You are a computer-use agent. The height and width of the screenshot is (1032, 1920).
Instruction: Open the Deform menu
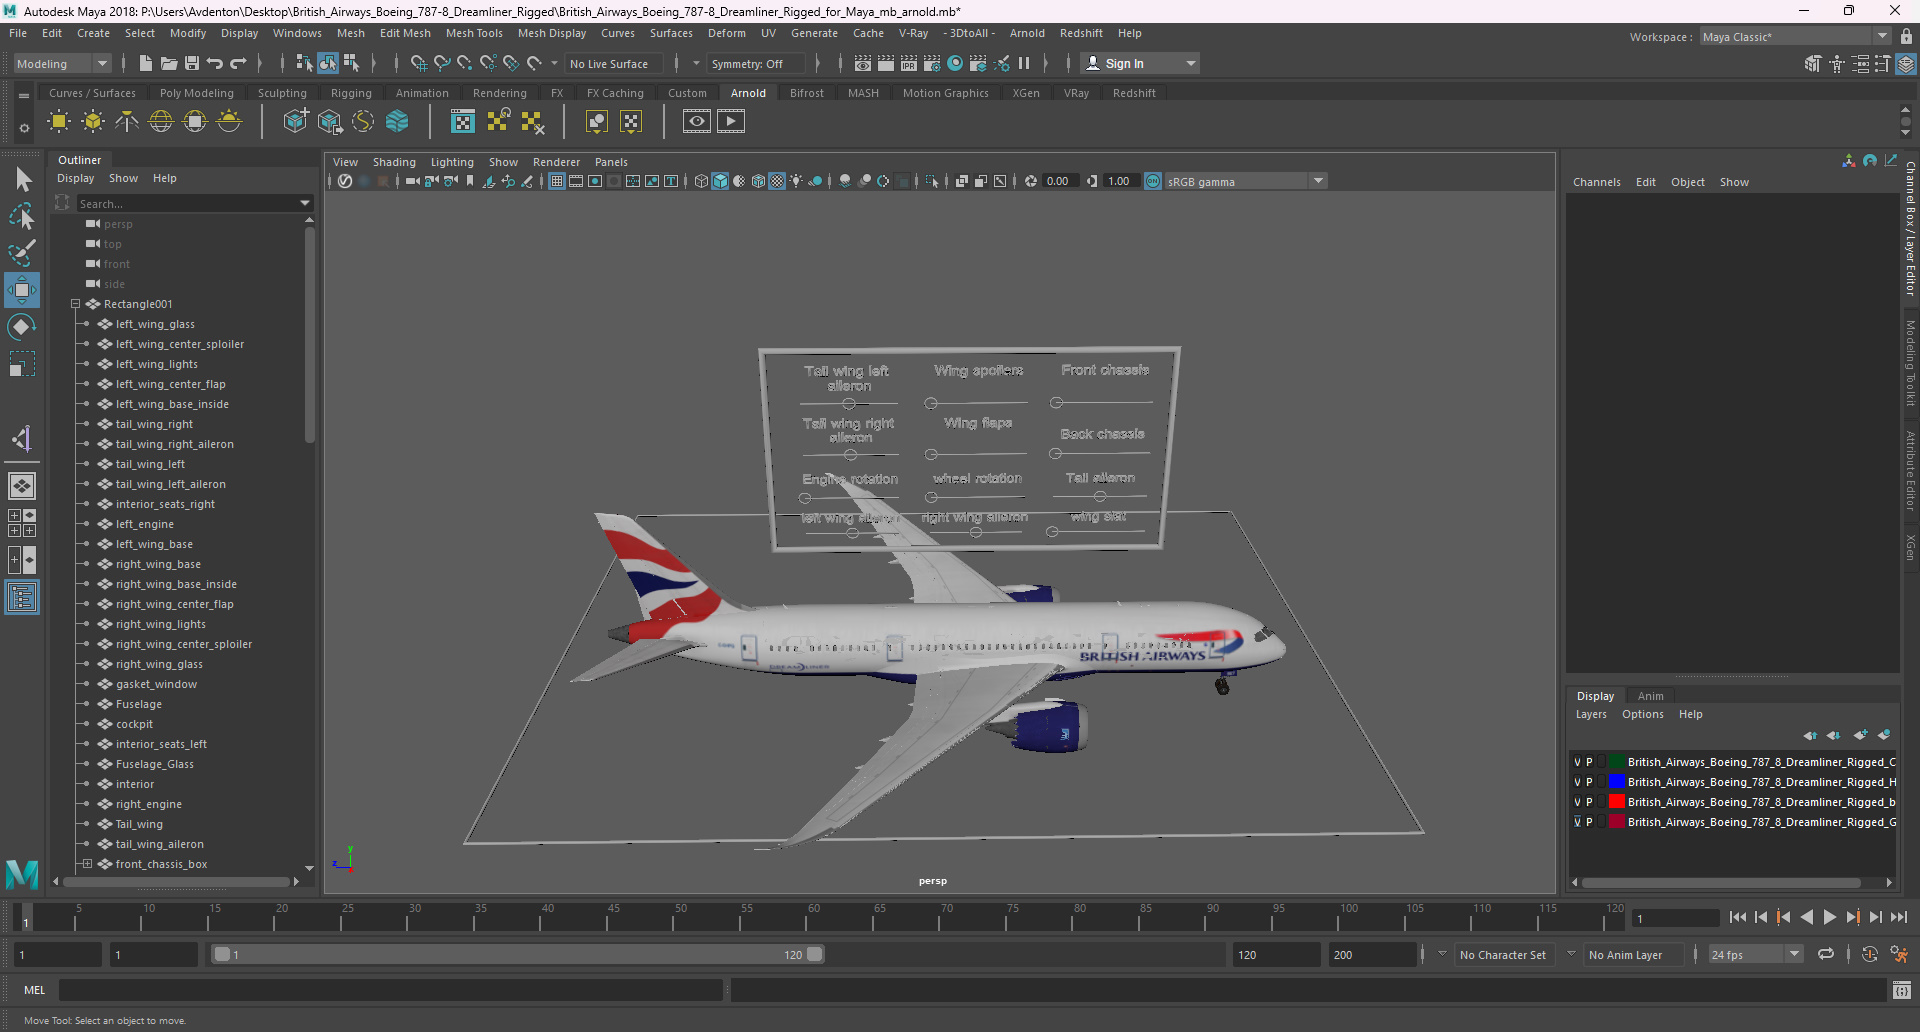pyautogui.click(x=727, y=33)
